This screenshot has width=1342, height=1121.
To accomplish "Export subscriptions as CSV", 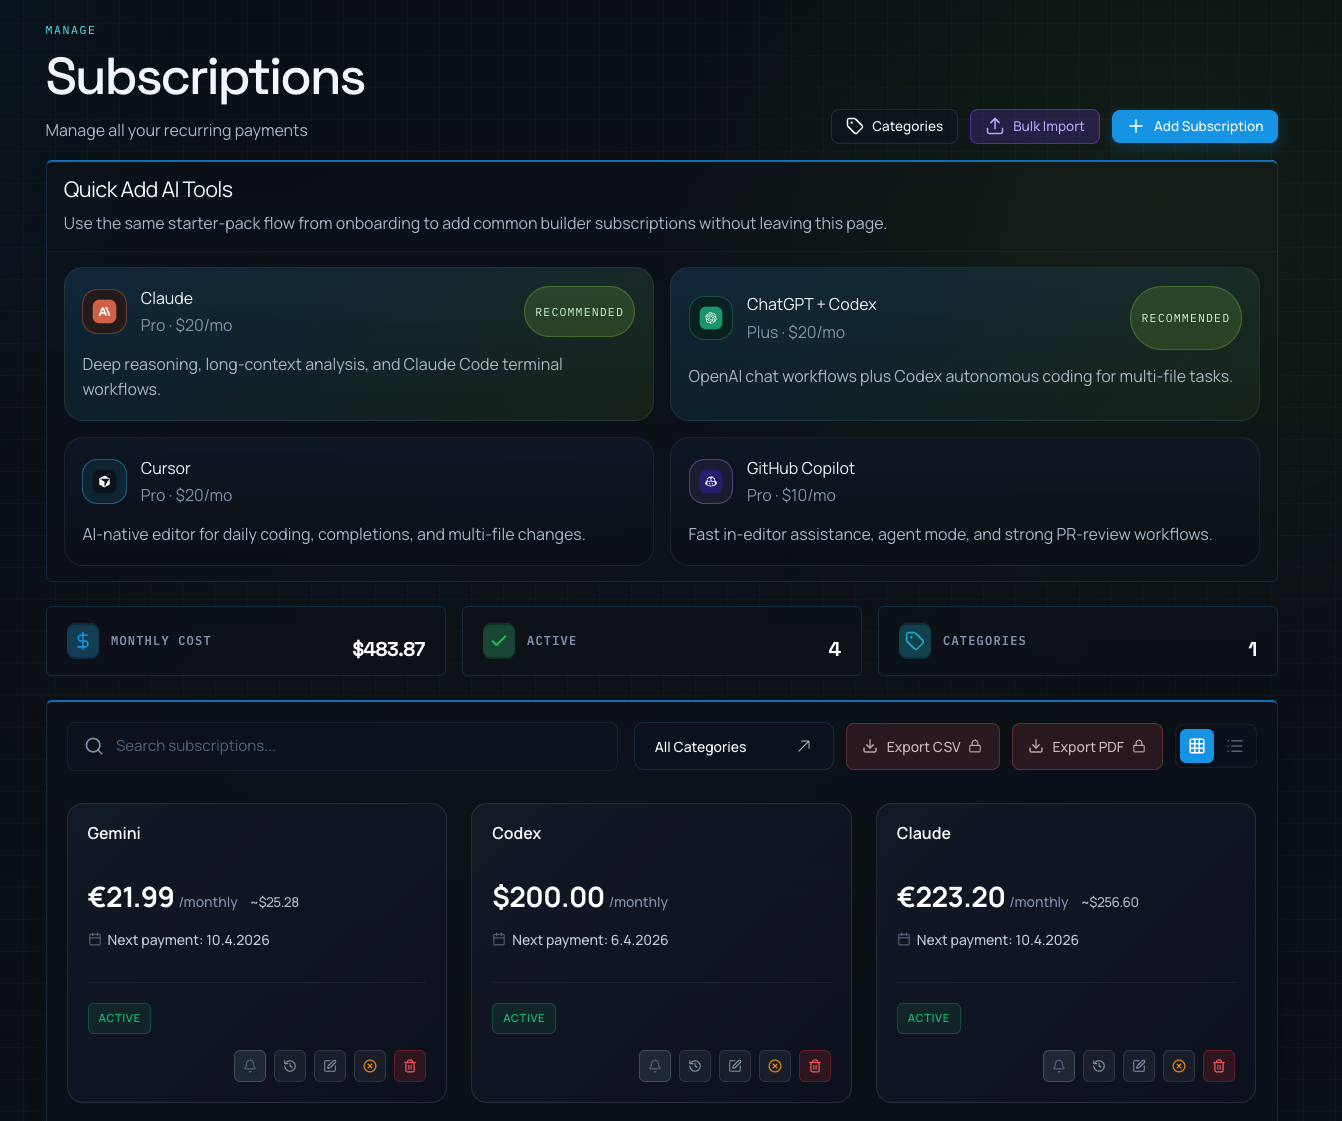I will coord(923,747).
